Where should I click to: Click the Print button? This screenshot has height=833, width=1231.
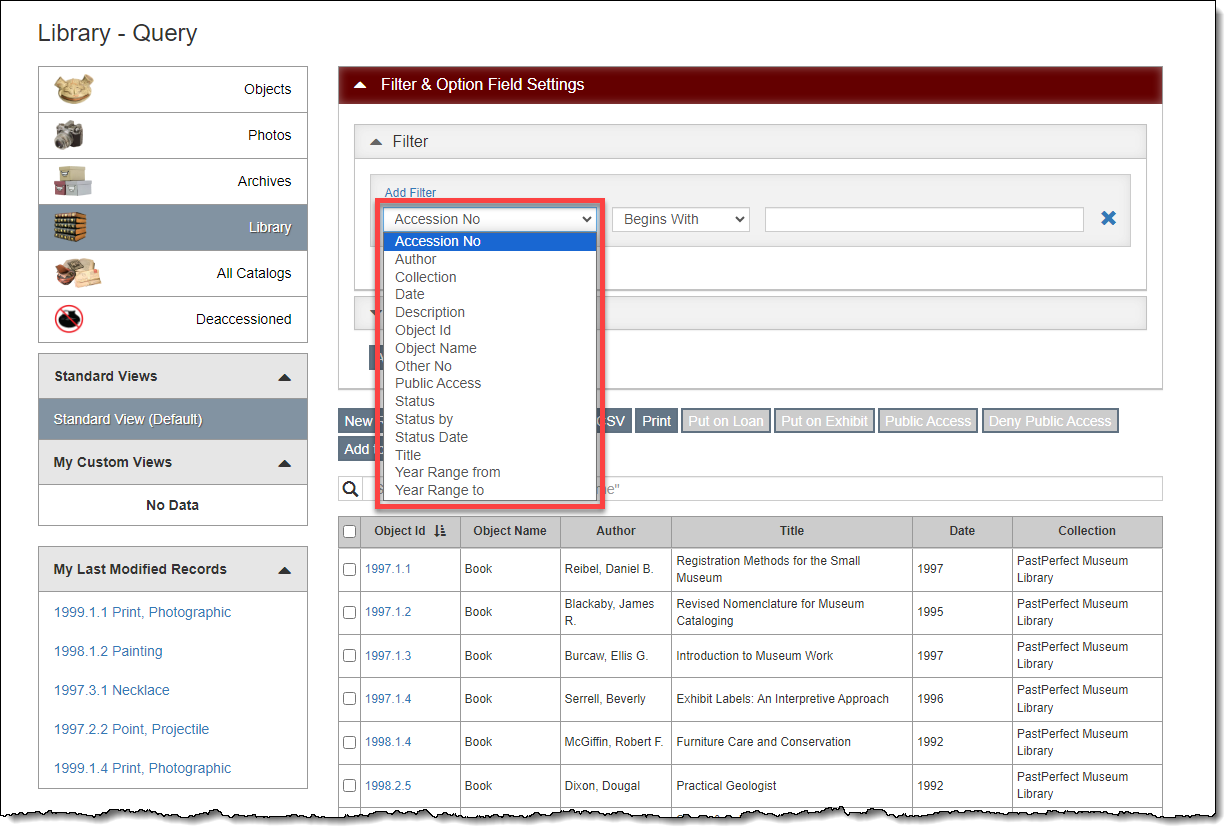656,421
